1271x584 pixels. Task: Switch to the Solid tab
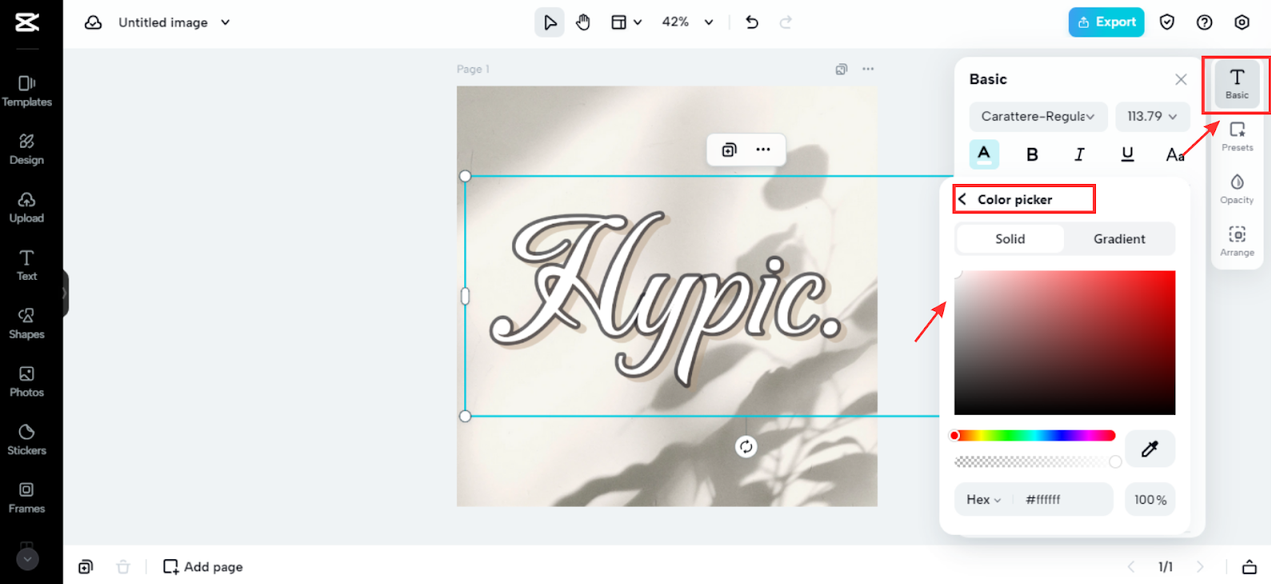pos(1010,239)
